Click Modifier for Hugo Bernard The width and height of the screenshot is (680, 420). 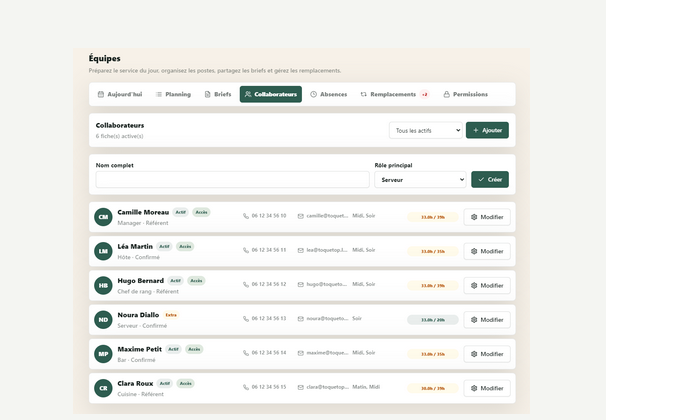[487, 285]
